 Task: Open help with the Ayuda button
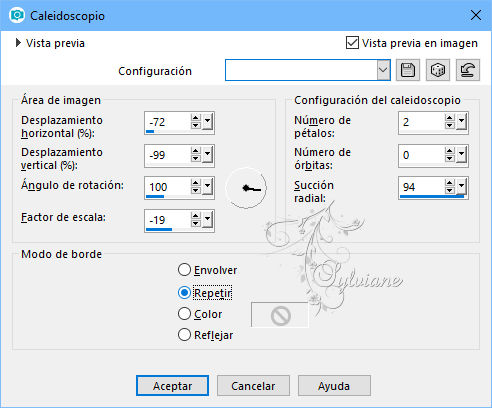(334, 386)
